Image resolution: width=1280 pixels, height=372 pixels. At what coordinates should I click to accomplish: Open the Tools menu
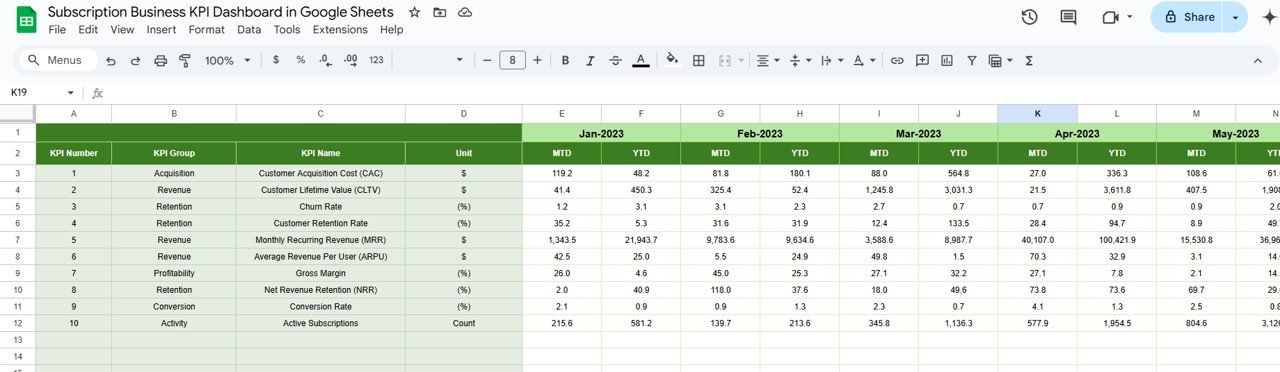pyautogui.click(x=287, y=30)
